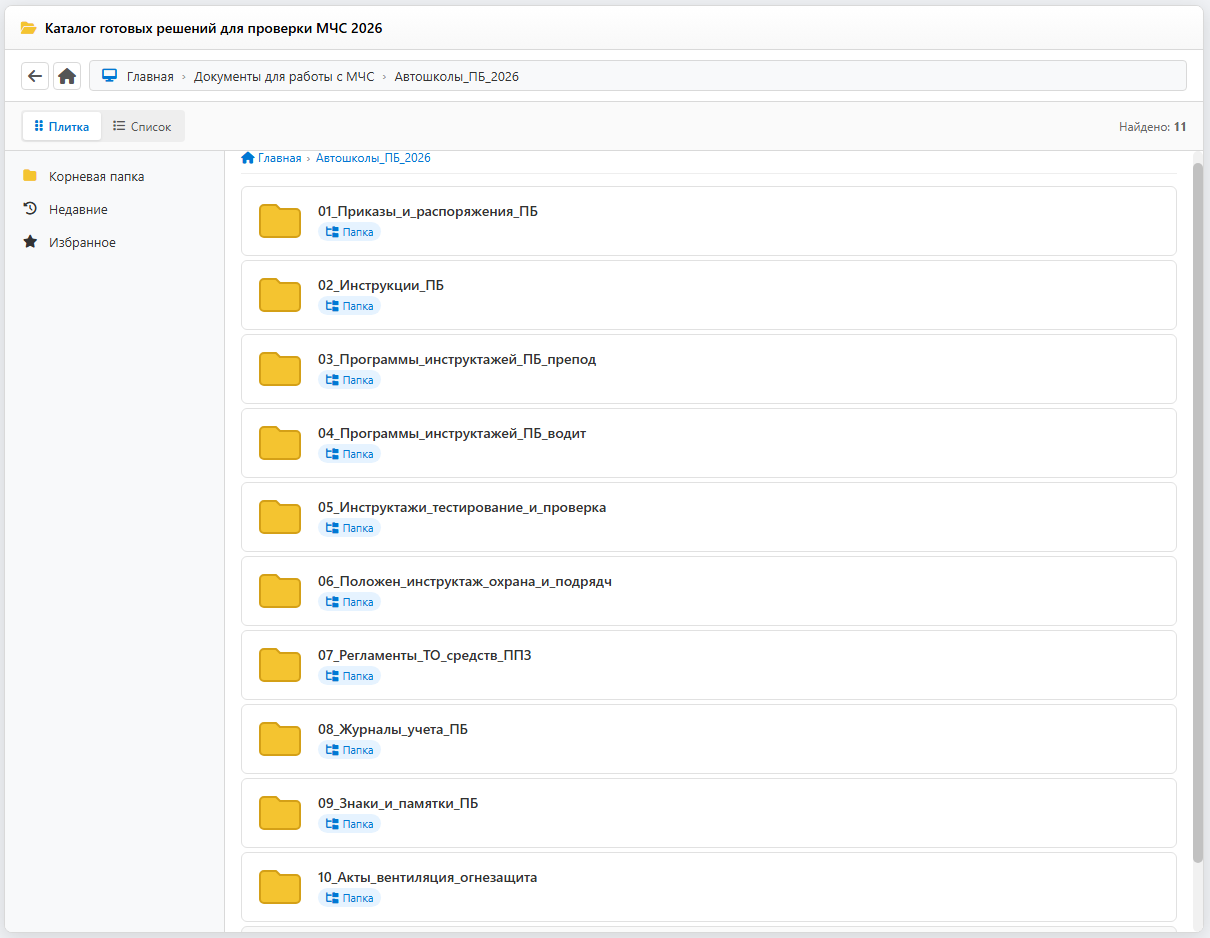1210x938 pixels.
Task: Click folder icon of 06_Положен_инструктаж_охрана_и_подрядч
Action: tap(280, 591)
